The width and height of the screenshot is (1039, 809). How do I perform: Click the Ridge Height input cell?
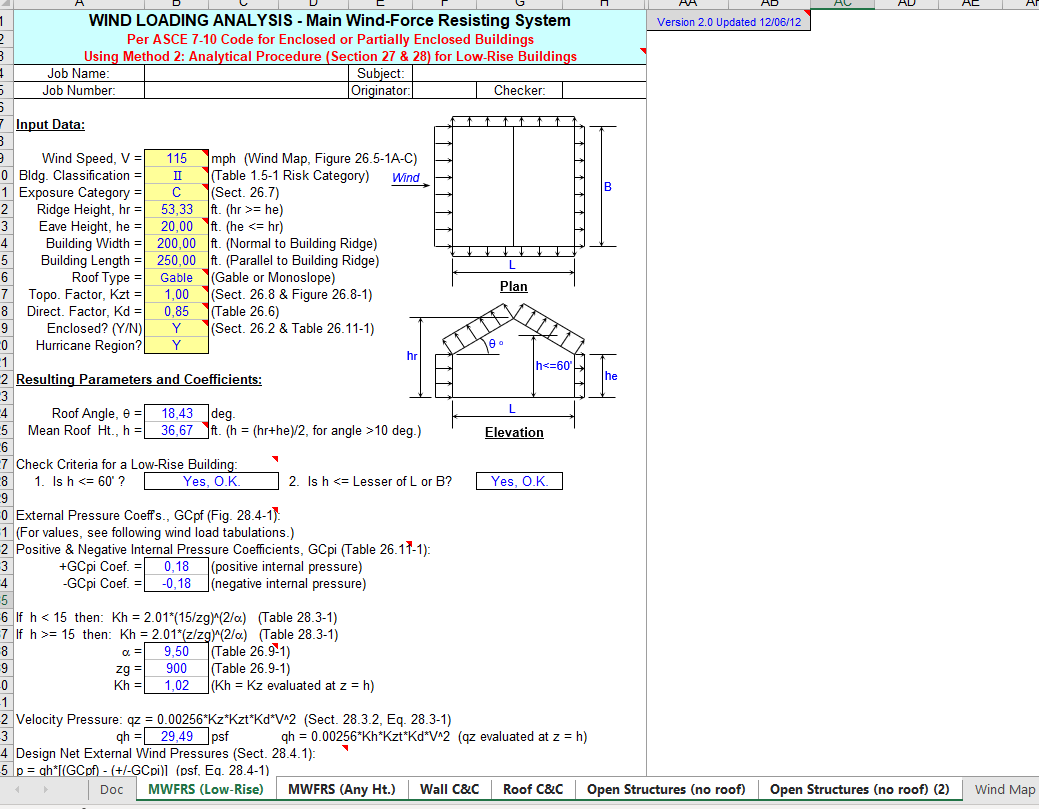176,209
